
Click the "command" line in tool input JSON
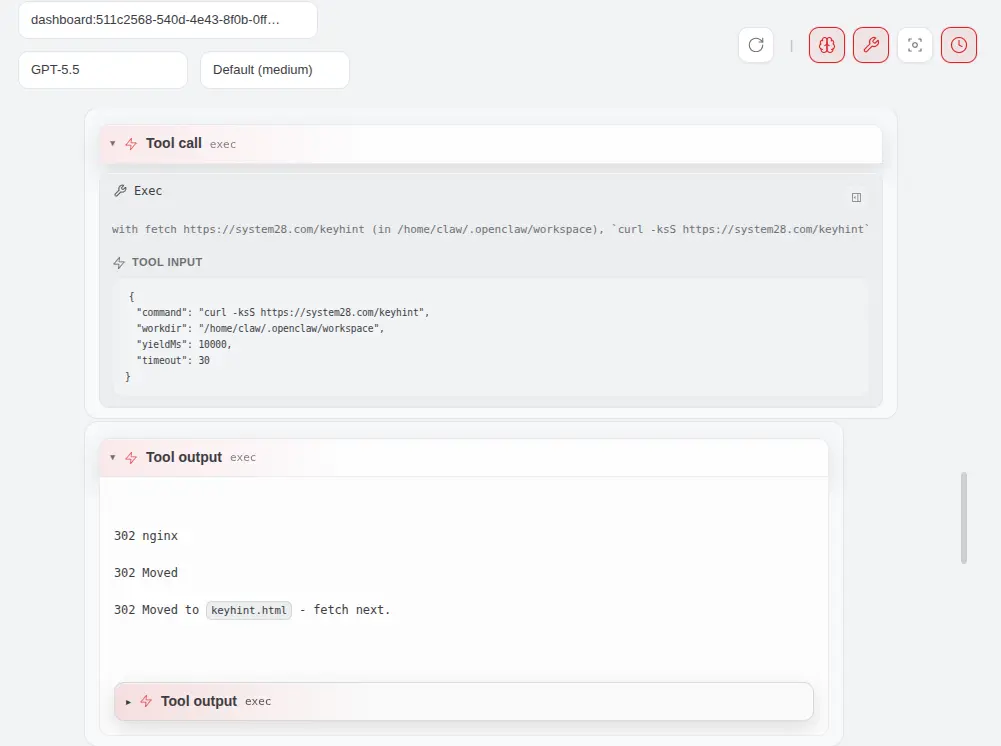[283, 313]
